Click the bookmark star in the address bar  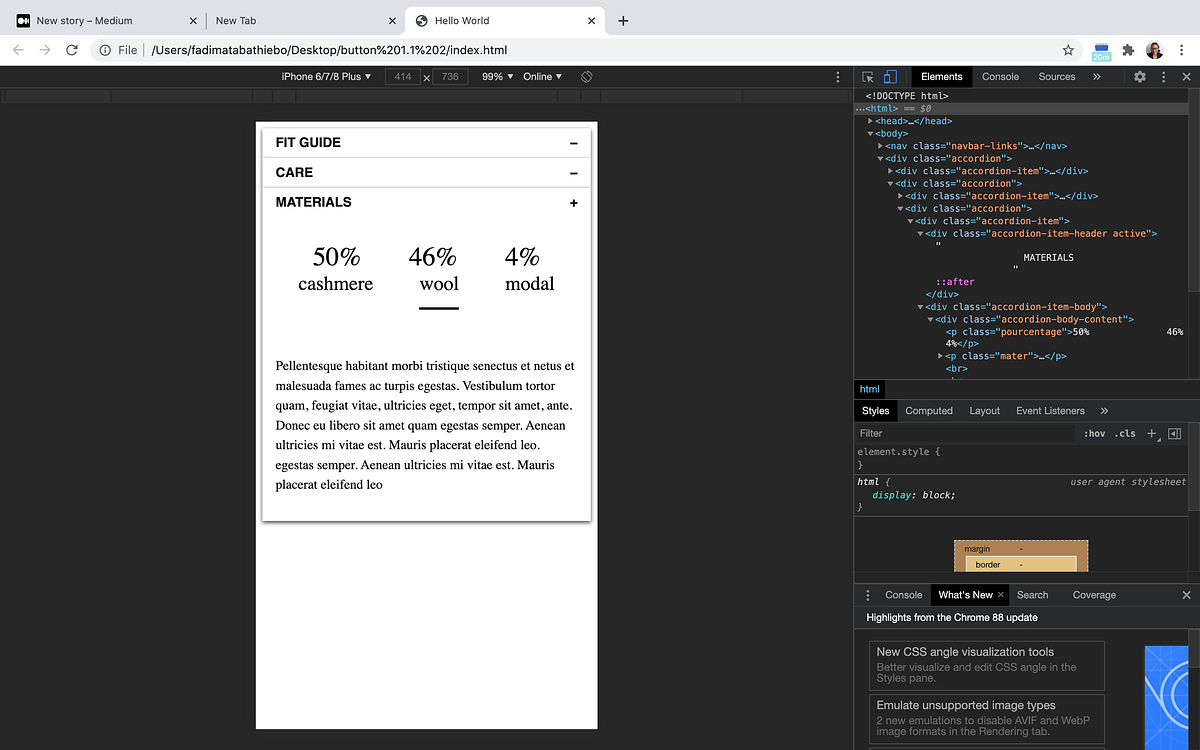[x=1068, y=49]
